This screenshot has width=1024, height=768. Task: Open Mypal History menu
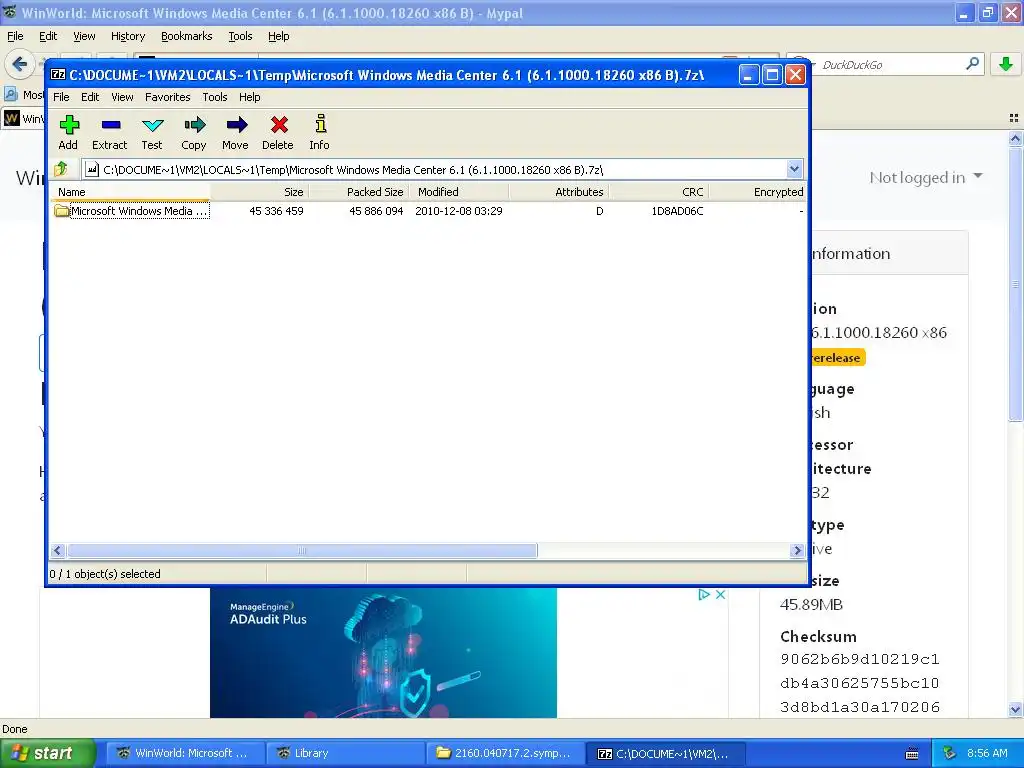128,36
